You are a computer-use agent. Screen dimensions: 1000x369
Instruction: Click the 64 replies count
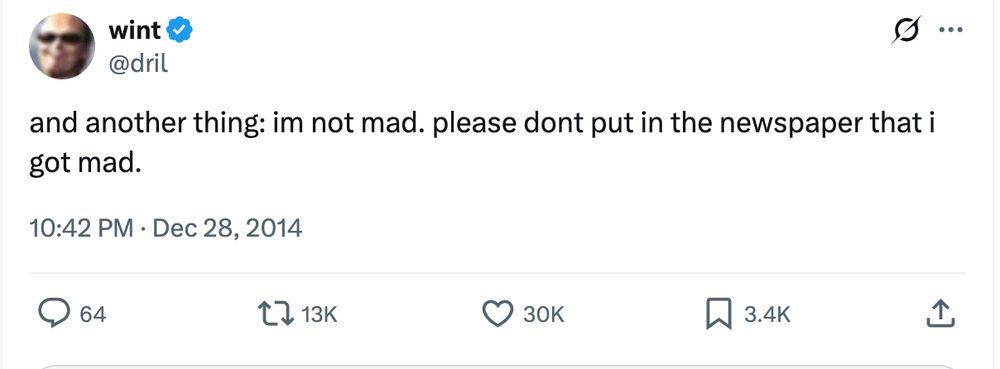93,314
